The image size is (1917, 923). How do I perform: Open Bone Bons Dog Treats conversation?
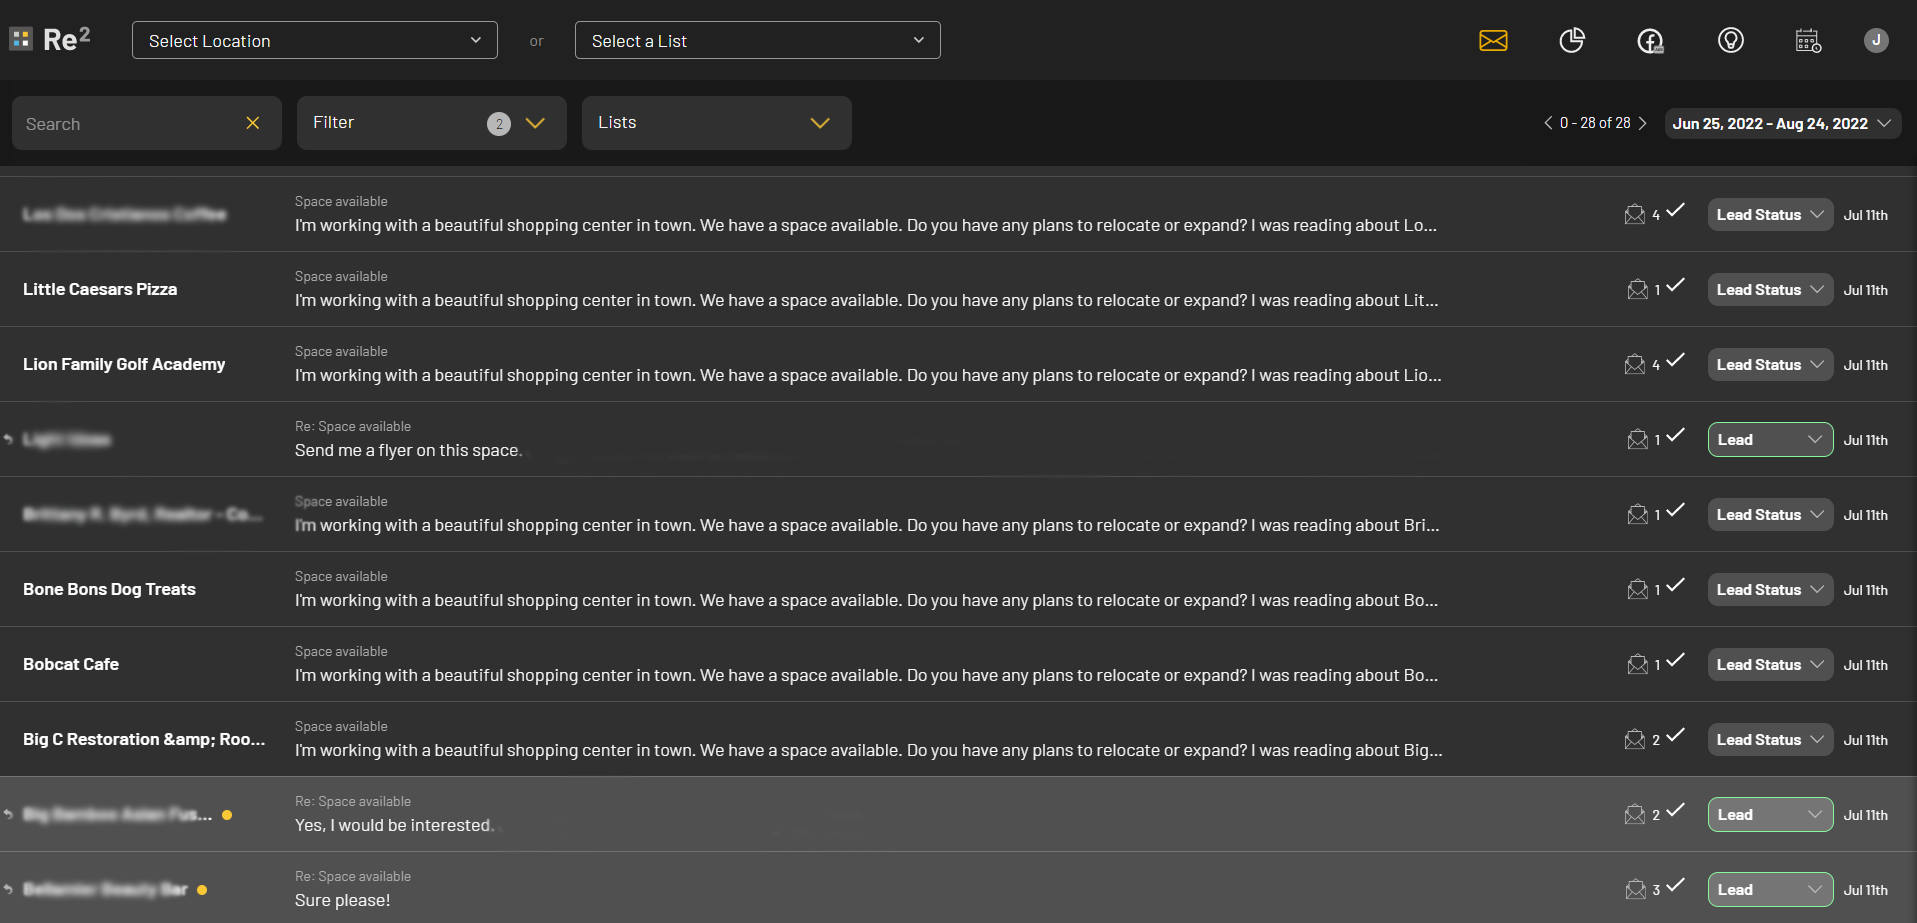pyautogui.click(x=109, y=589)
